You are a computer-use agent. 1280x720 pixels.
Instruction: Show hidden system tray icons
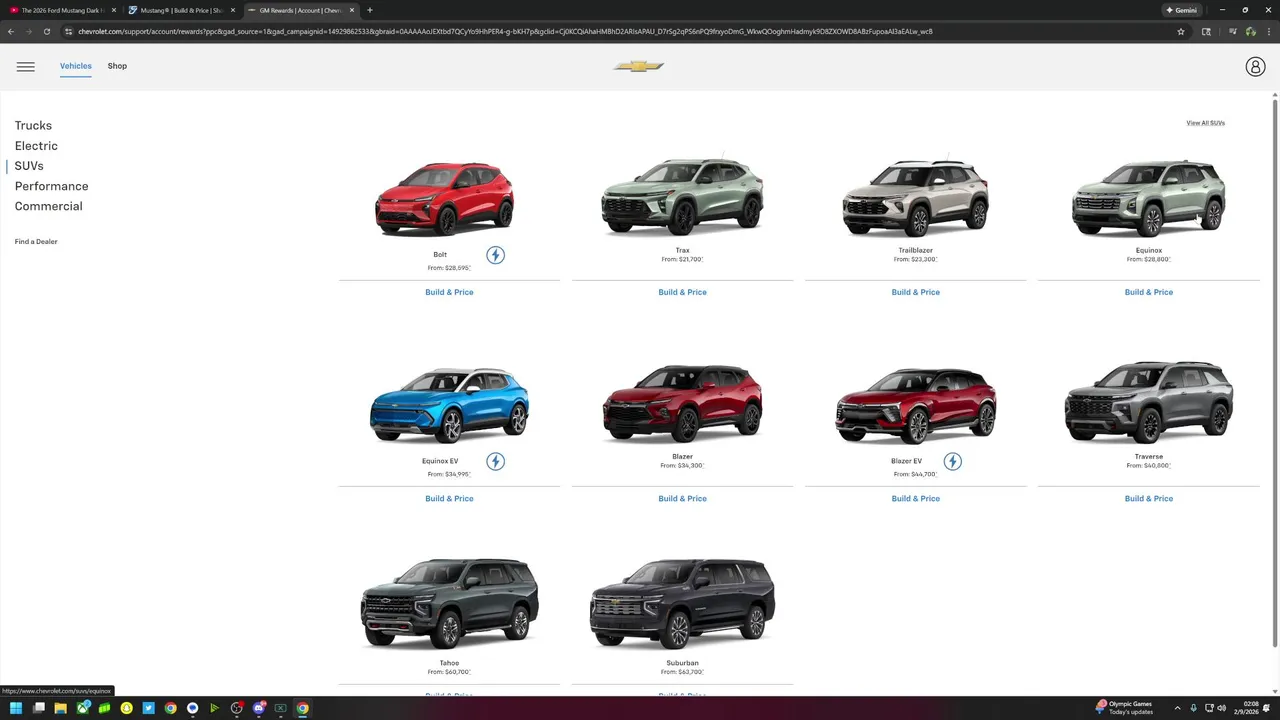tap(1177, 708)
